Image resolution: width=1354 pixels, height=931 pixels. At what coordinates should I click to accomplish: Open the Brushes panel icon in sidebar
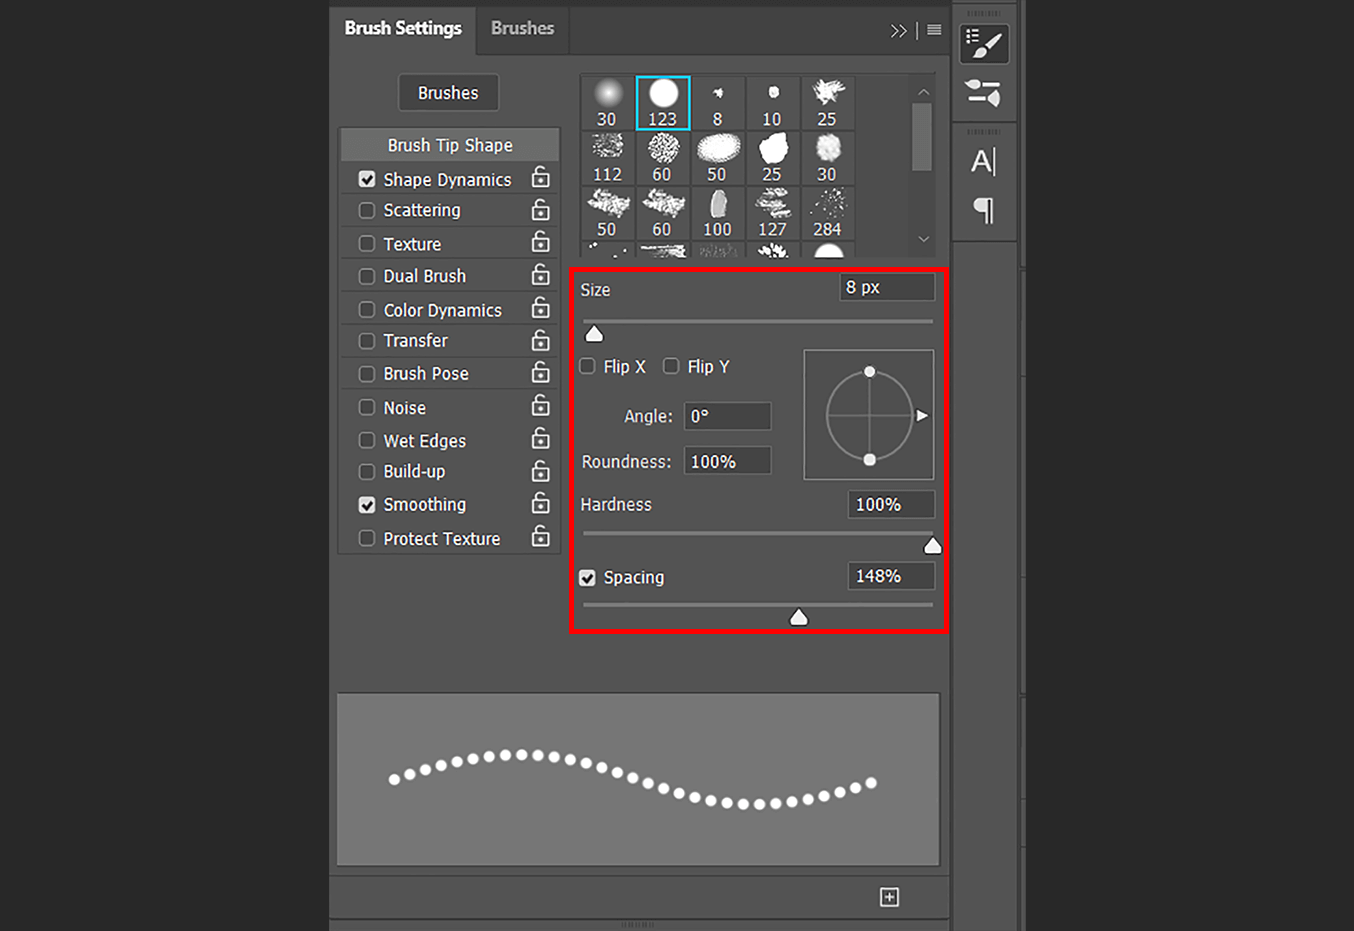click(x=984, y=93)
